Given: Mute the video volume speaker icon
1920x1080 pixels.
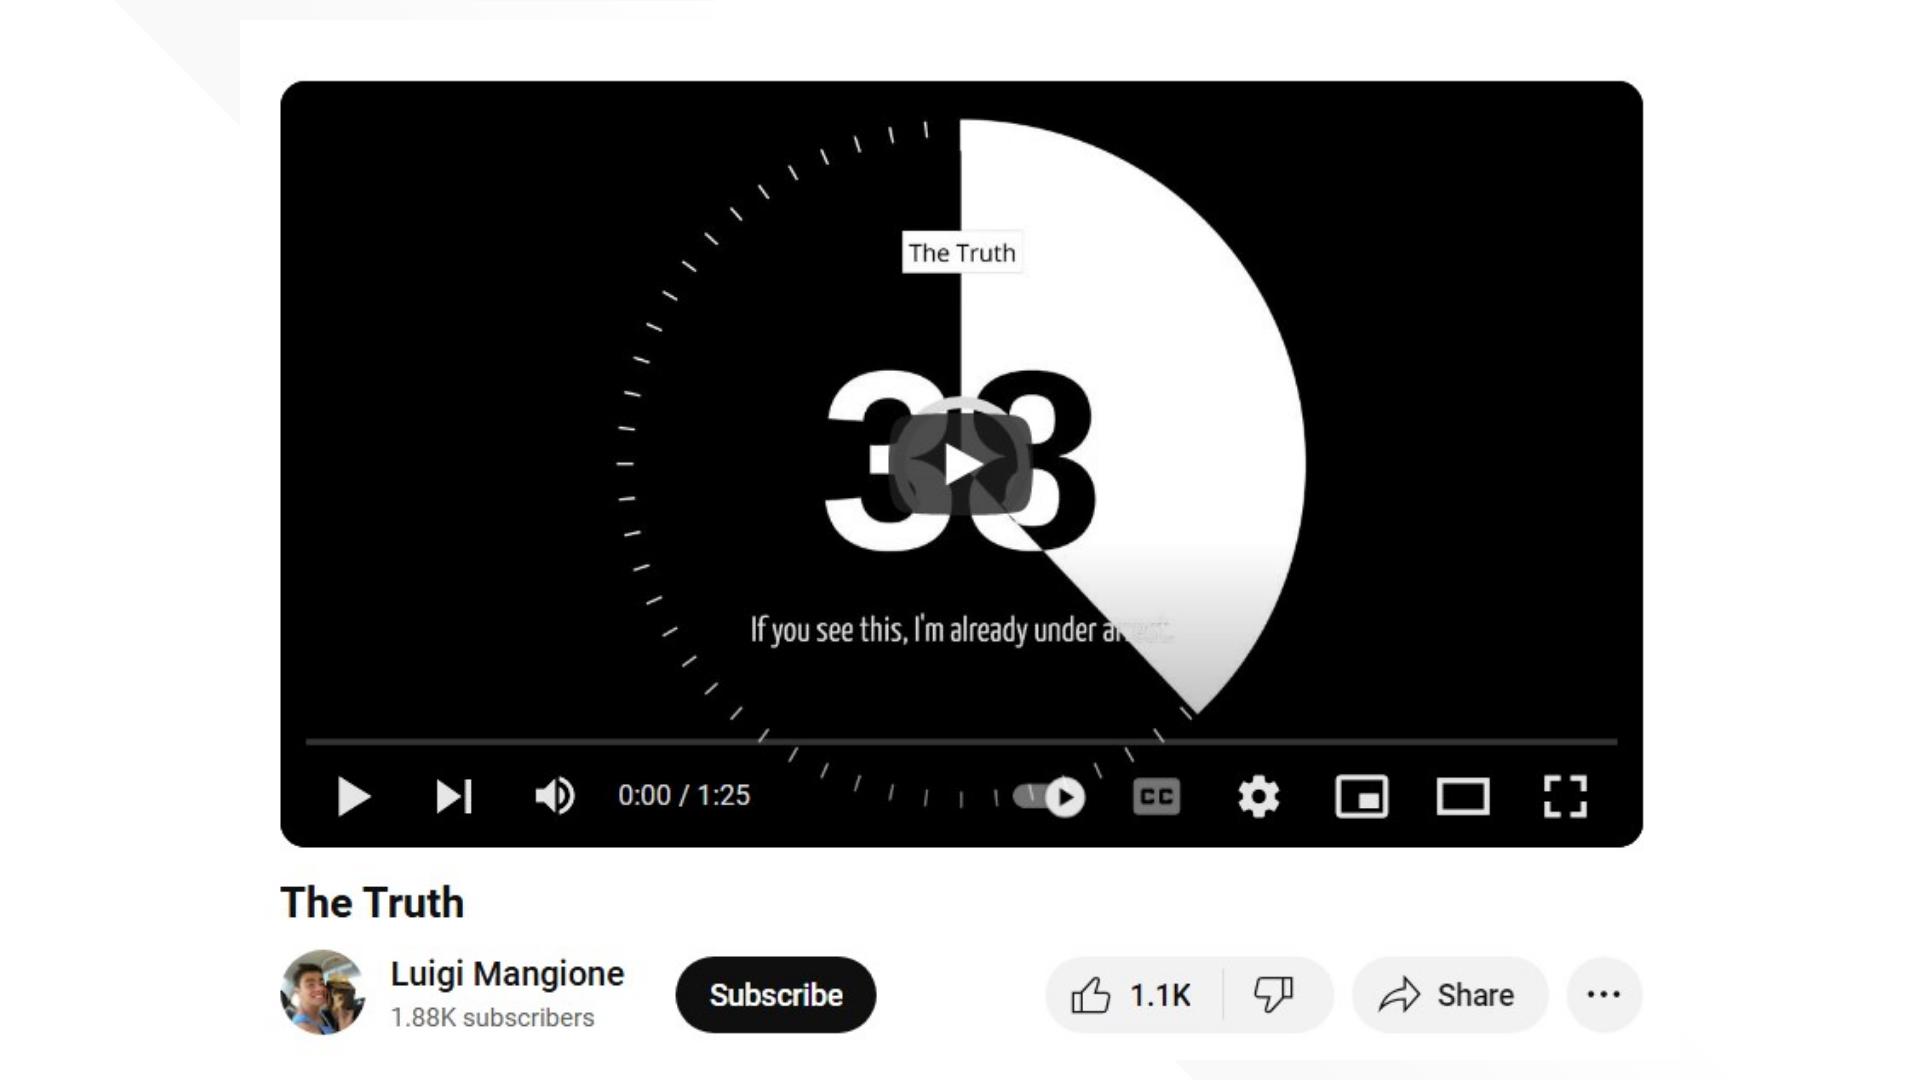Looking at the screenshot, I should coord(554,797).
